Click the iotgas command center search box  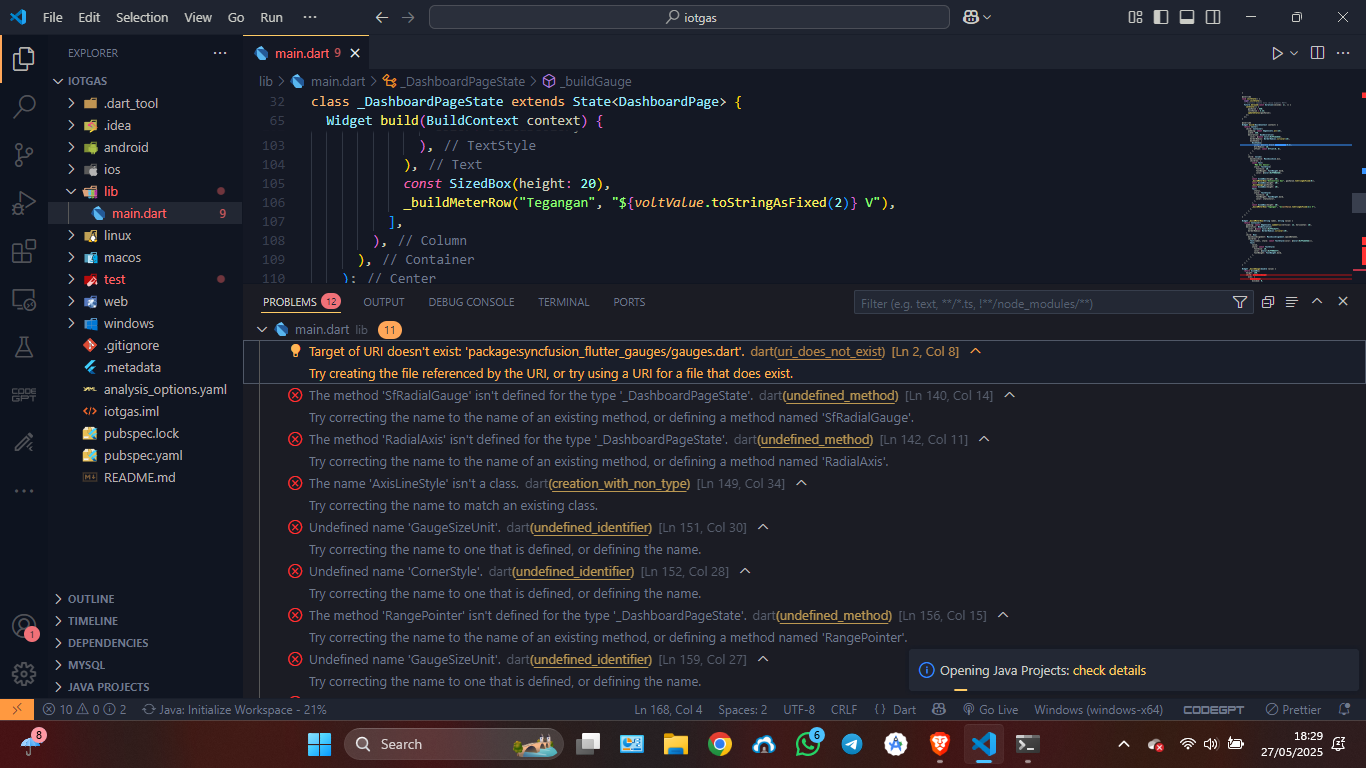pyautogui.click(x=689, y=17)
